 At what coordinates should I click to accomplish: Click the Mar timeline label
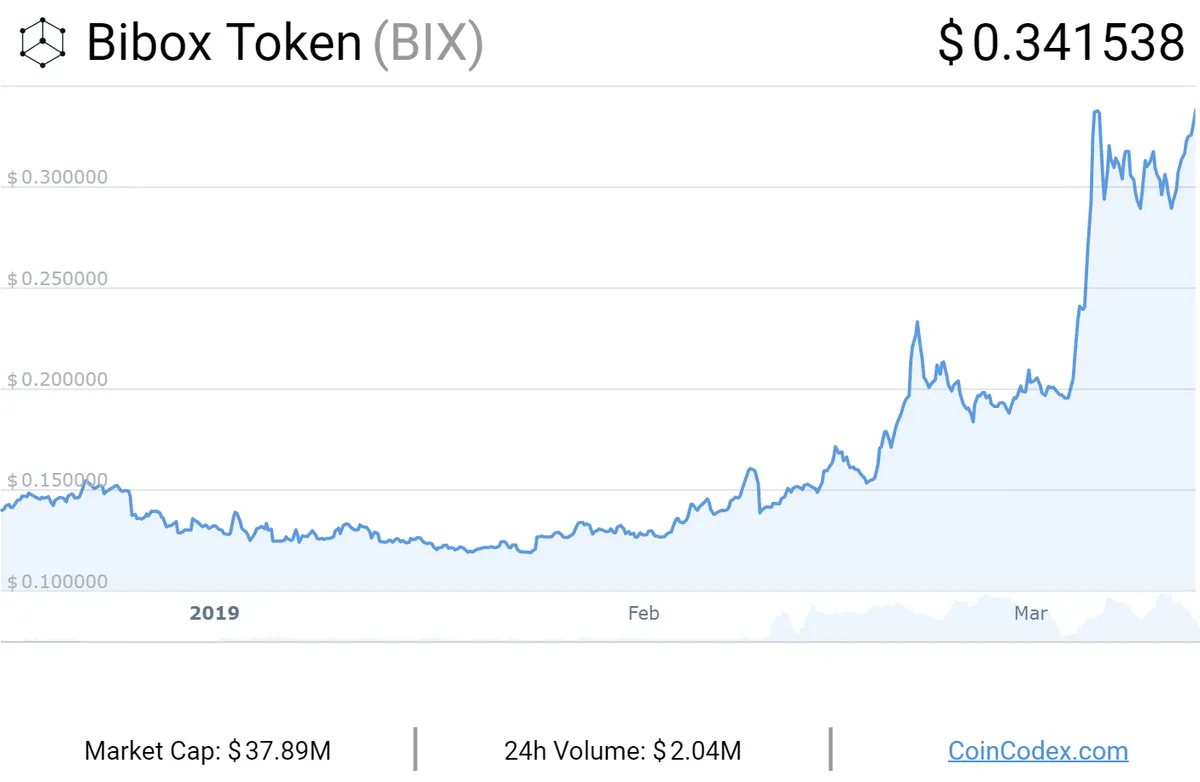1031,612
